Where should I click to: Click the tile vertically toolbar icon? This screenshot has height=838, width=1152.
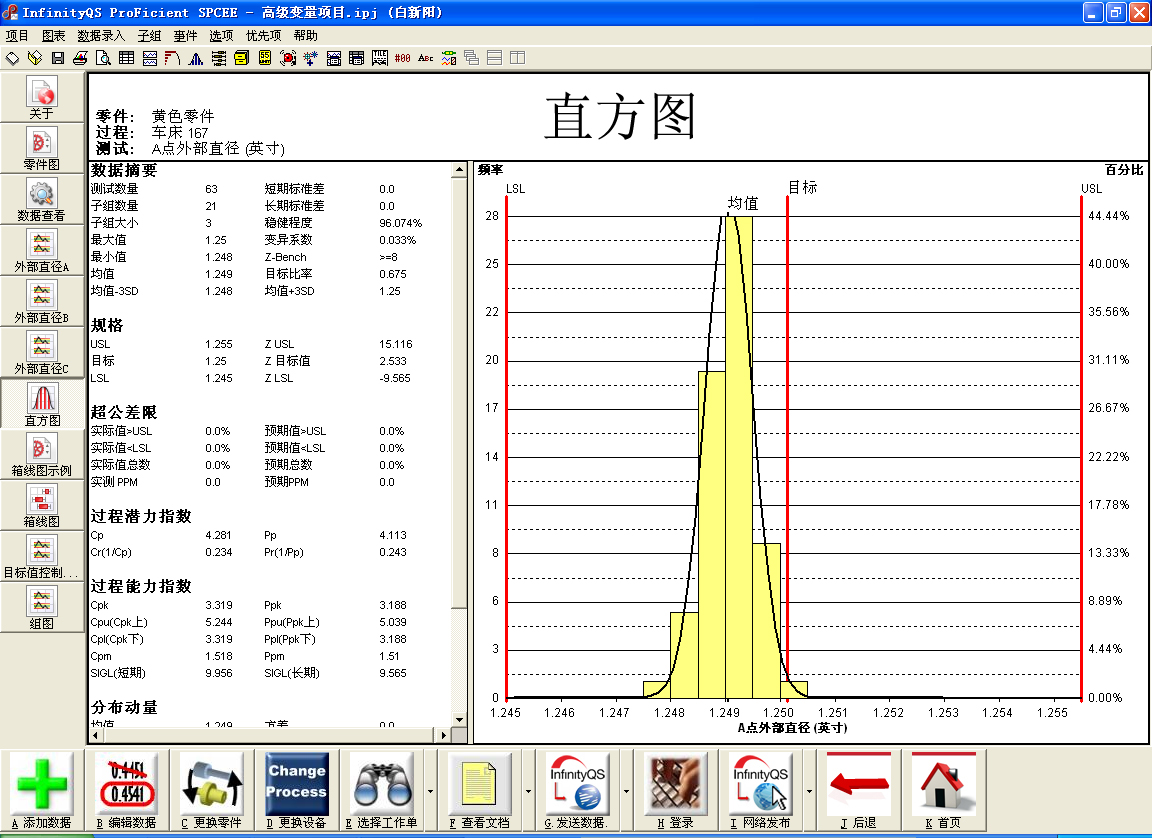(517, 58)
